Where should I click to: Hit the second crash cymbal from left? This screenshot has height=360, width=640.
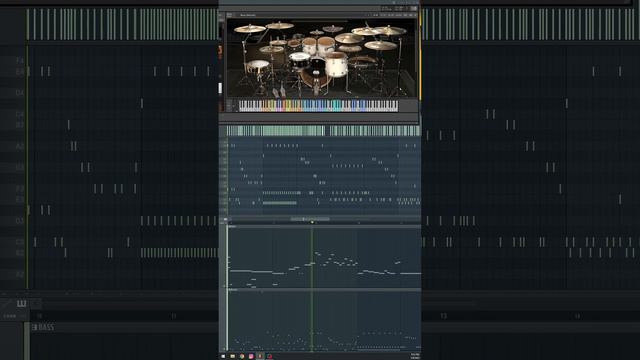[280, 26]
